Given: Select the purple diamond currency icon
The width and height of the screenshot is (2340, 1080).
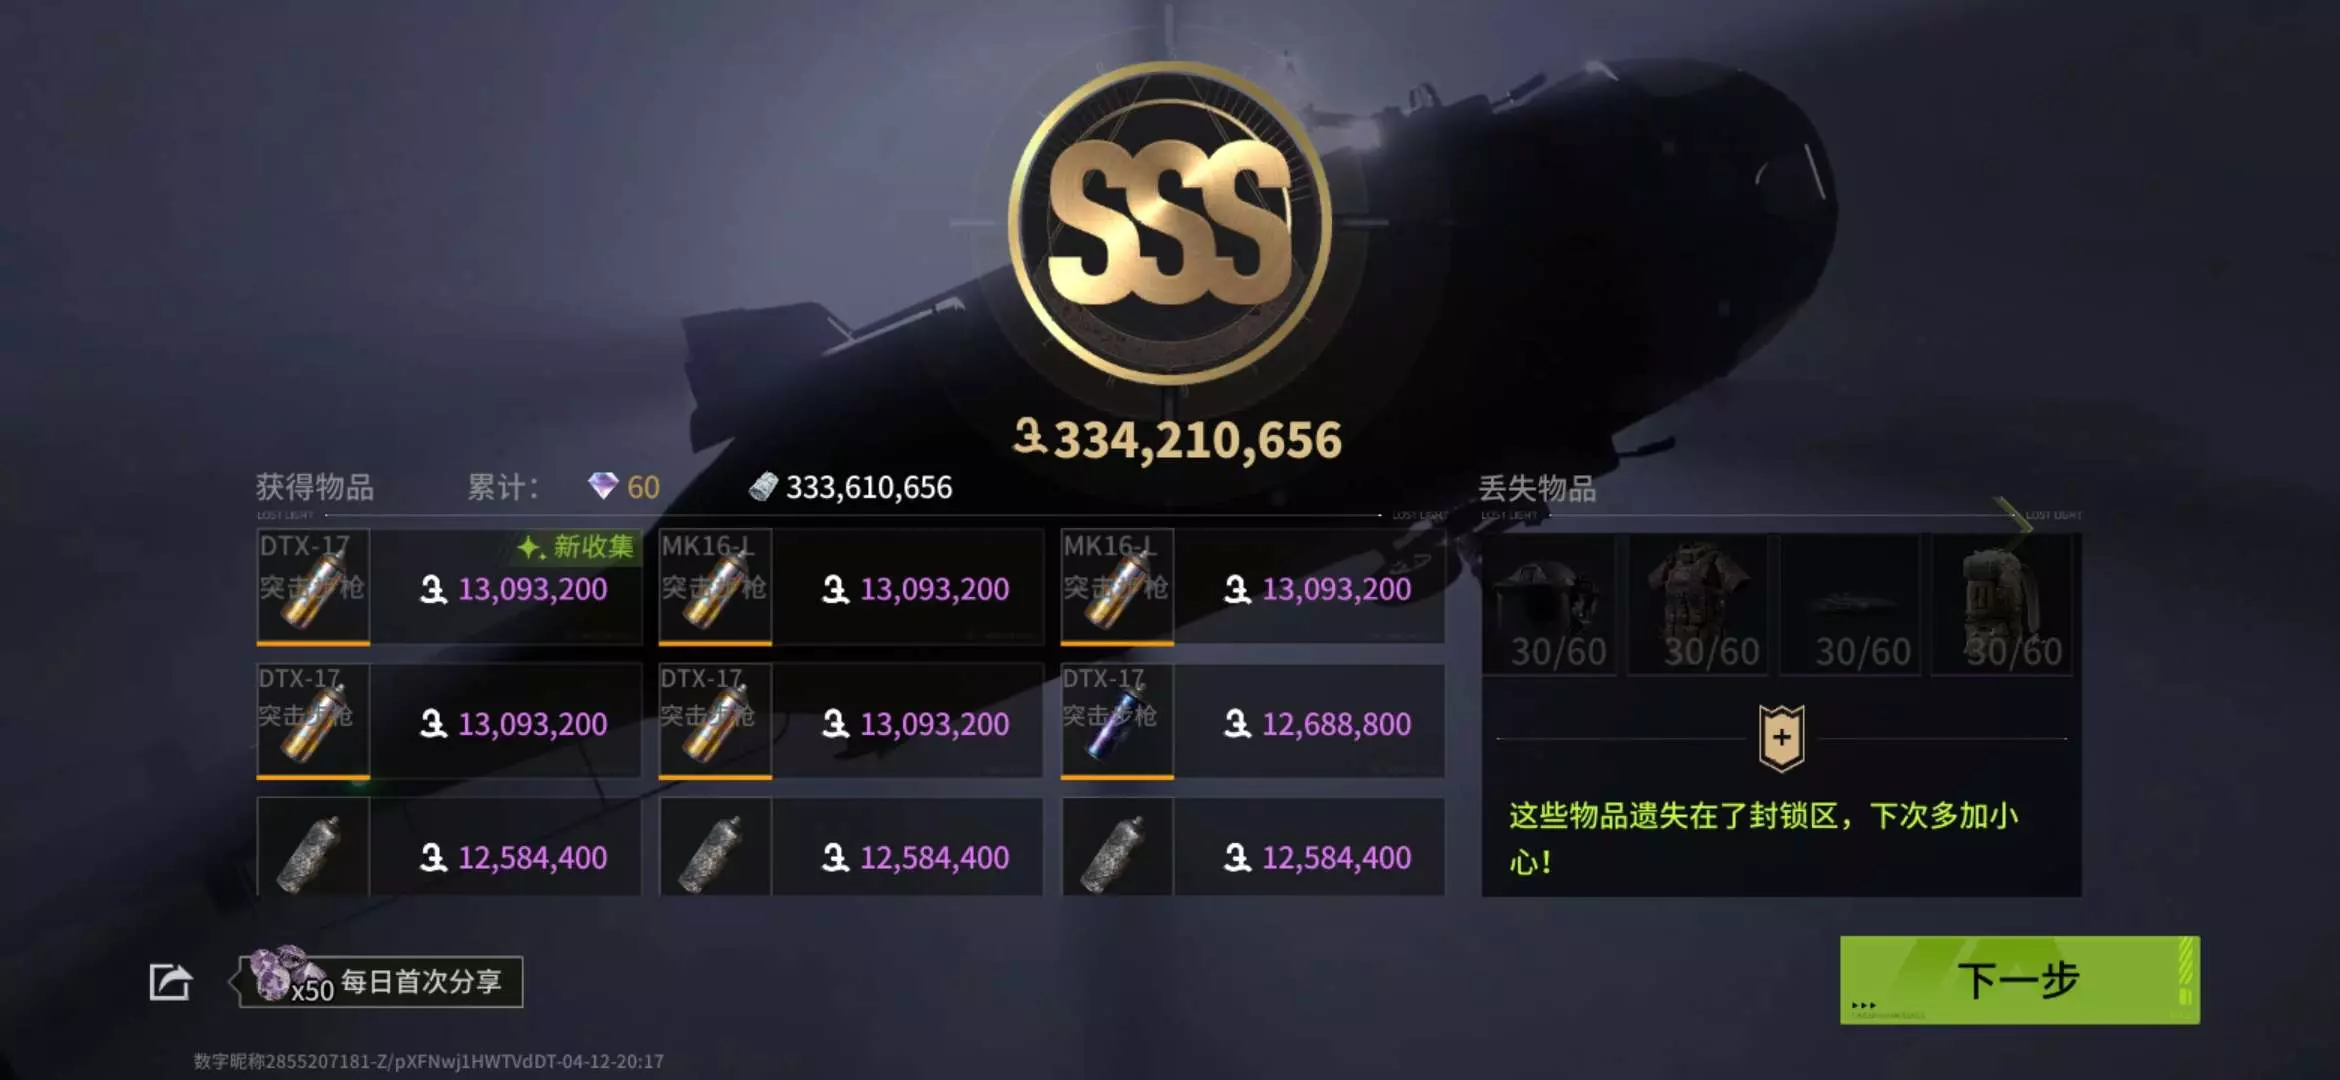Looking at the screenshot, I should (603, 486).
